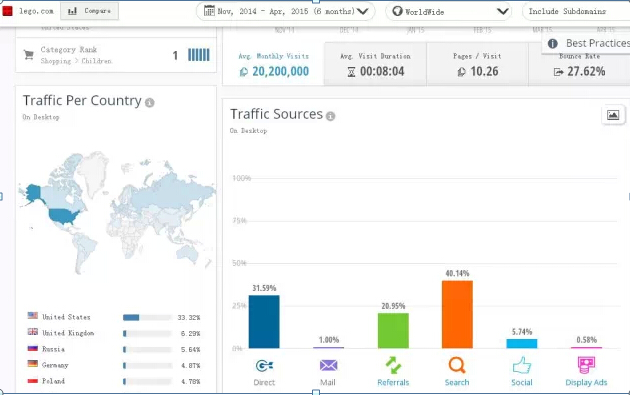Image resolution: width=630 pixels, height=395 pixels.
Task: Select the United States traffic row
Action: (114, 317)
